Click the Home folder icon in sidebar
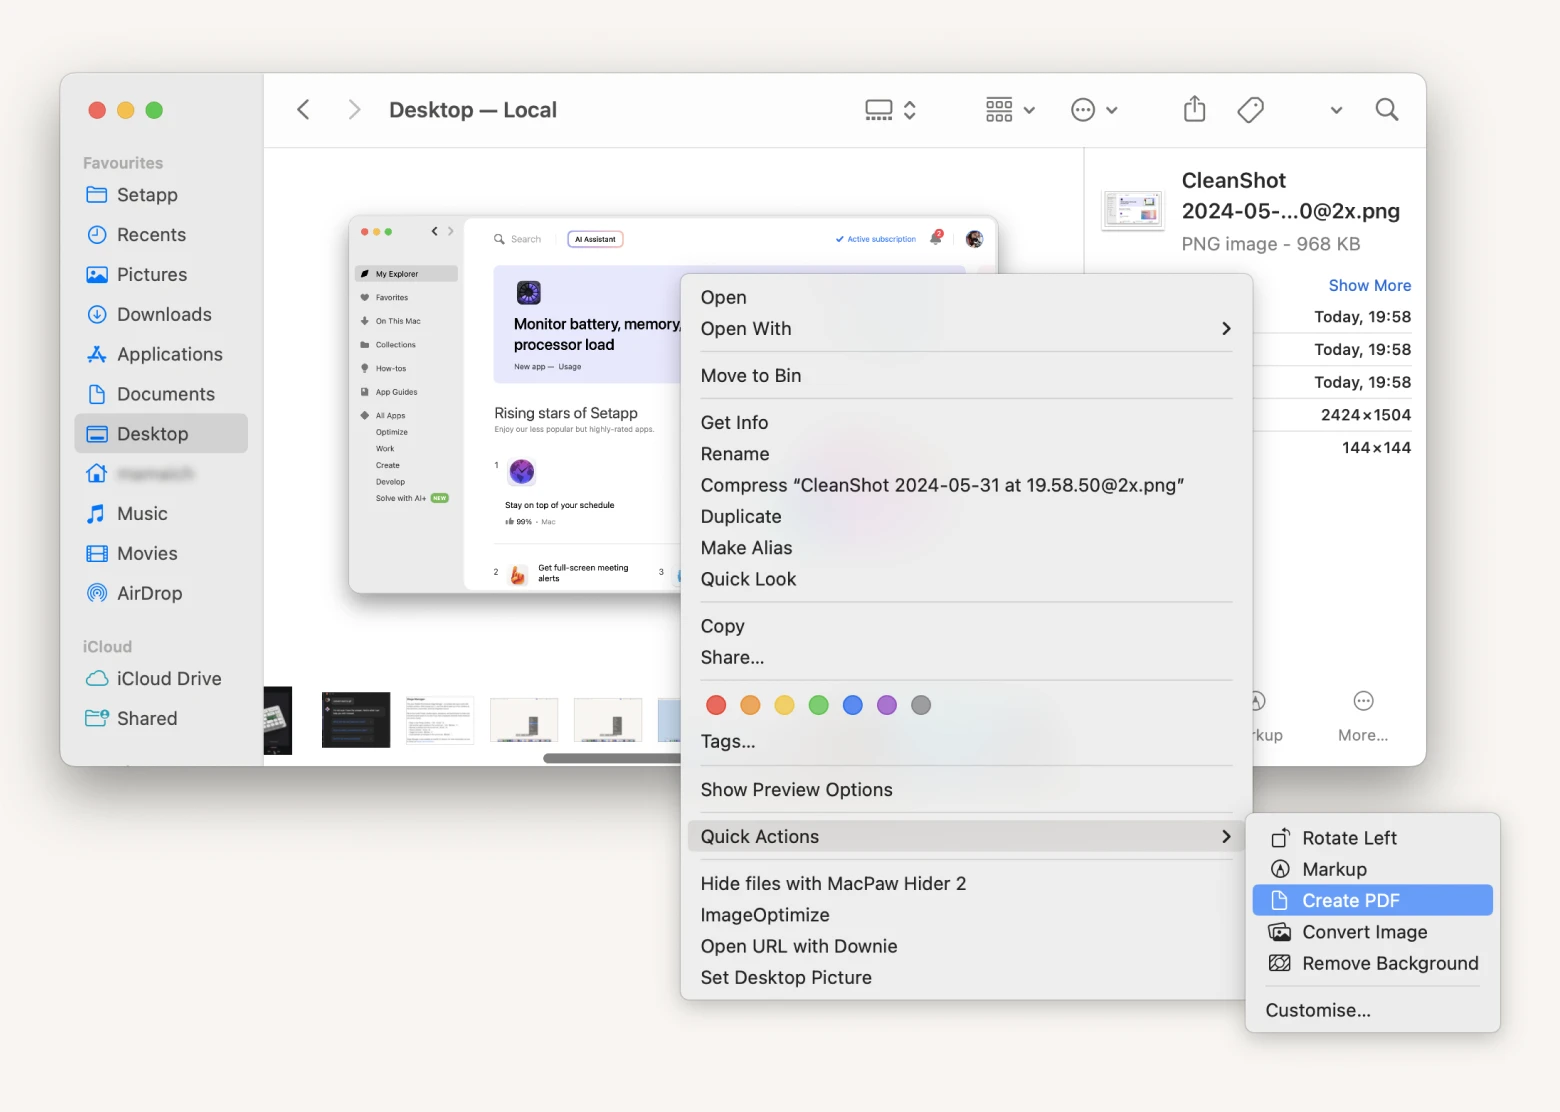 (x=97, y=473)
